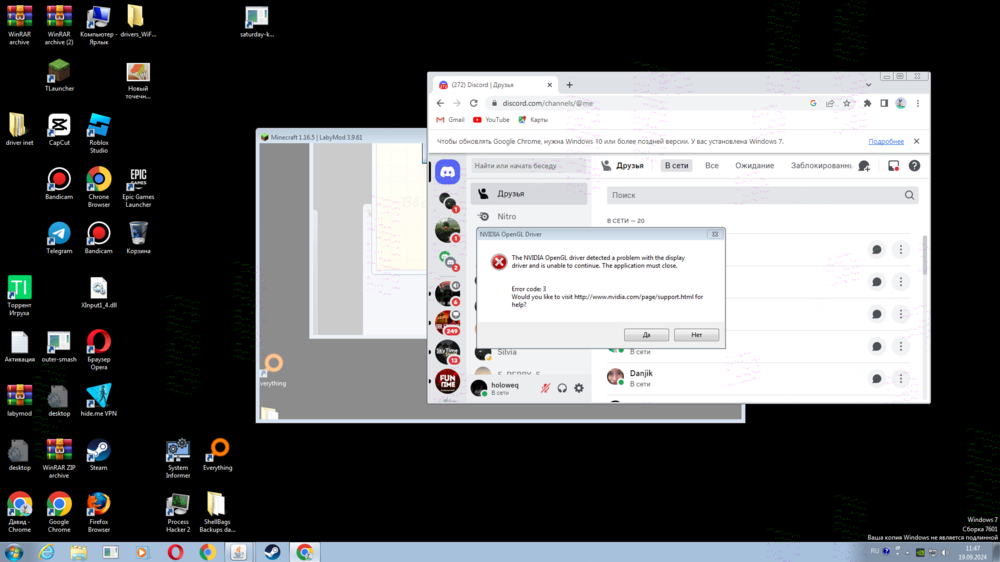Open Discord help question mark icon
This screenshot has height=562, width=1000.
point(914,166)
